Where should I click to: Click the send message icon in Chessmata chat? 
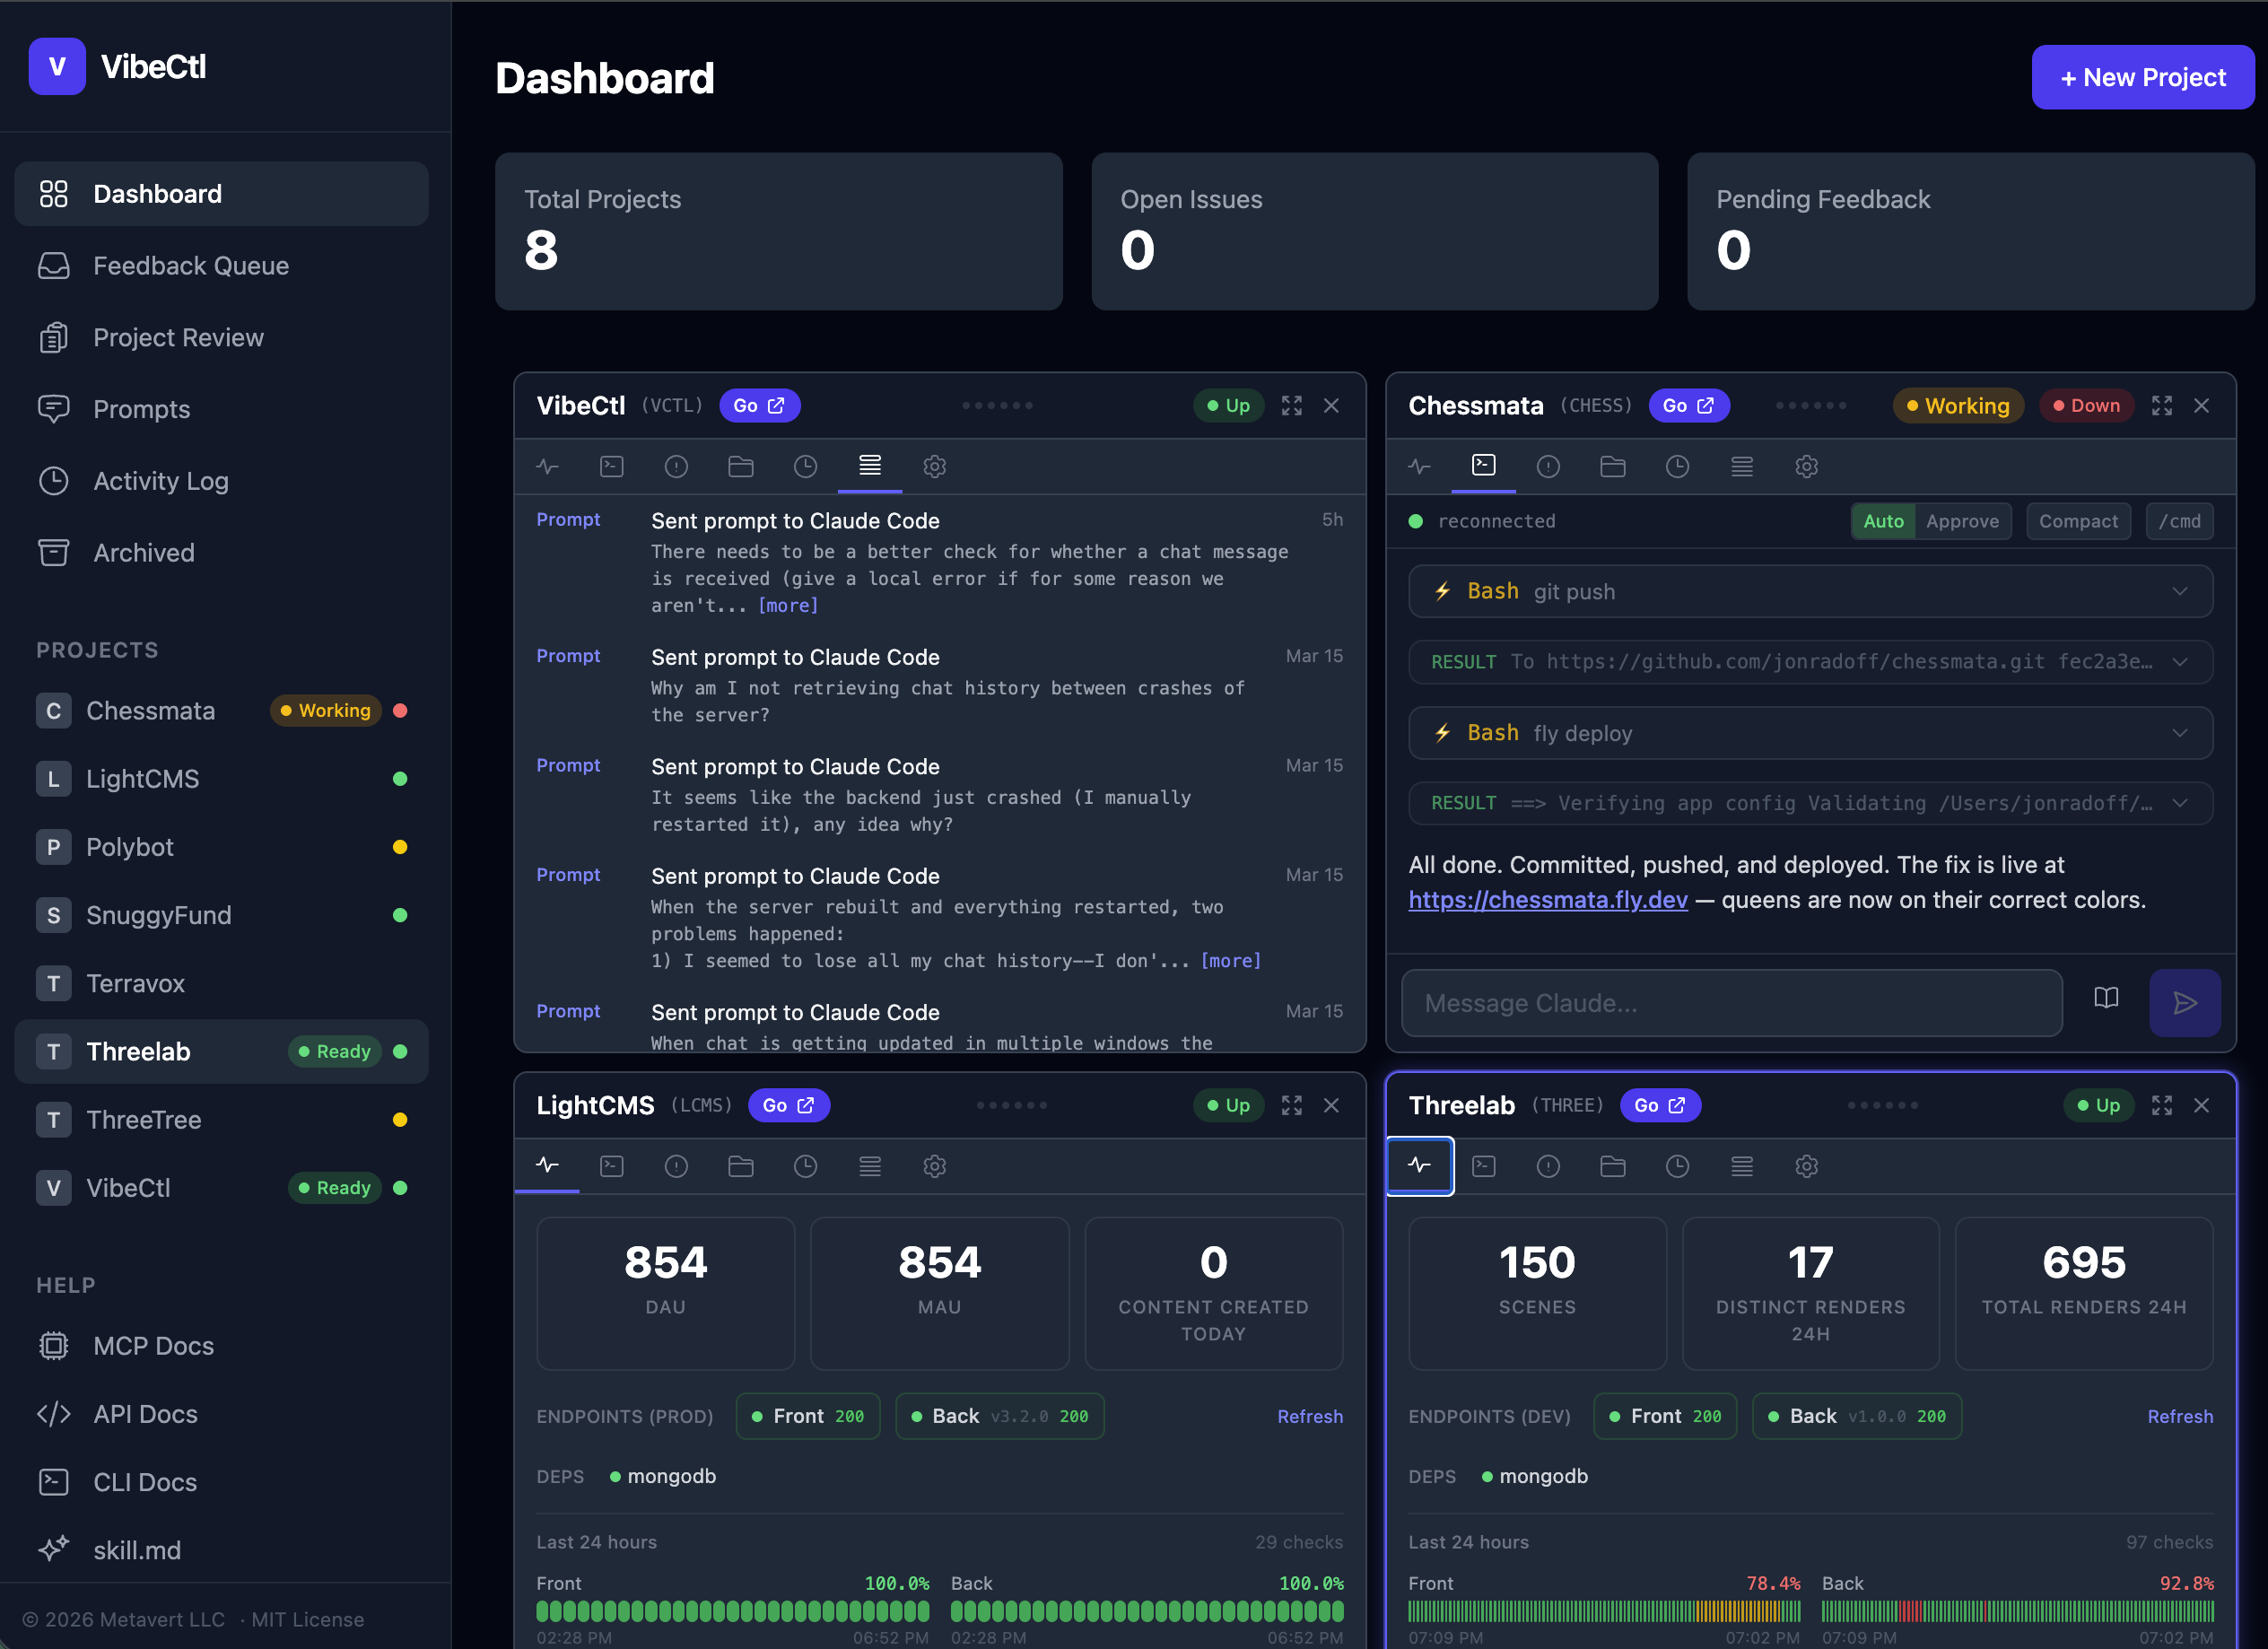2185,1003
